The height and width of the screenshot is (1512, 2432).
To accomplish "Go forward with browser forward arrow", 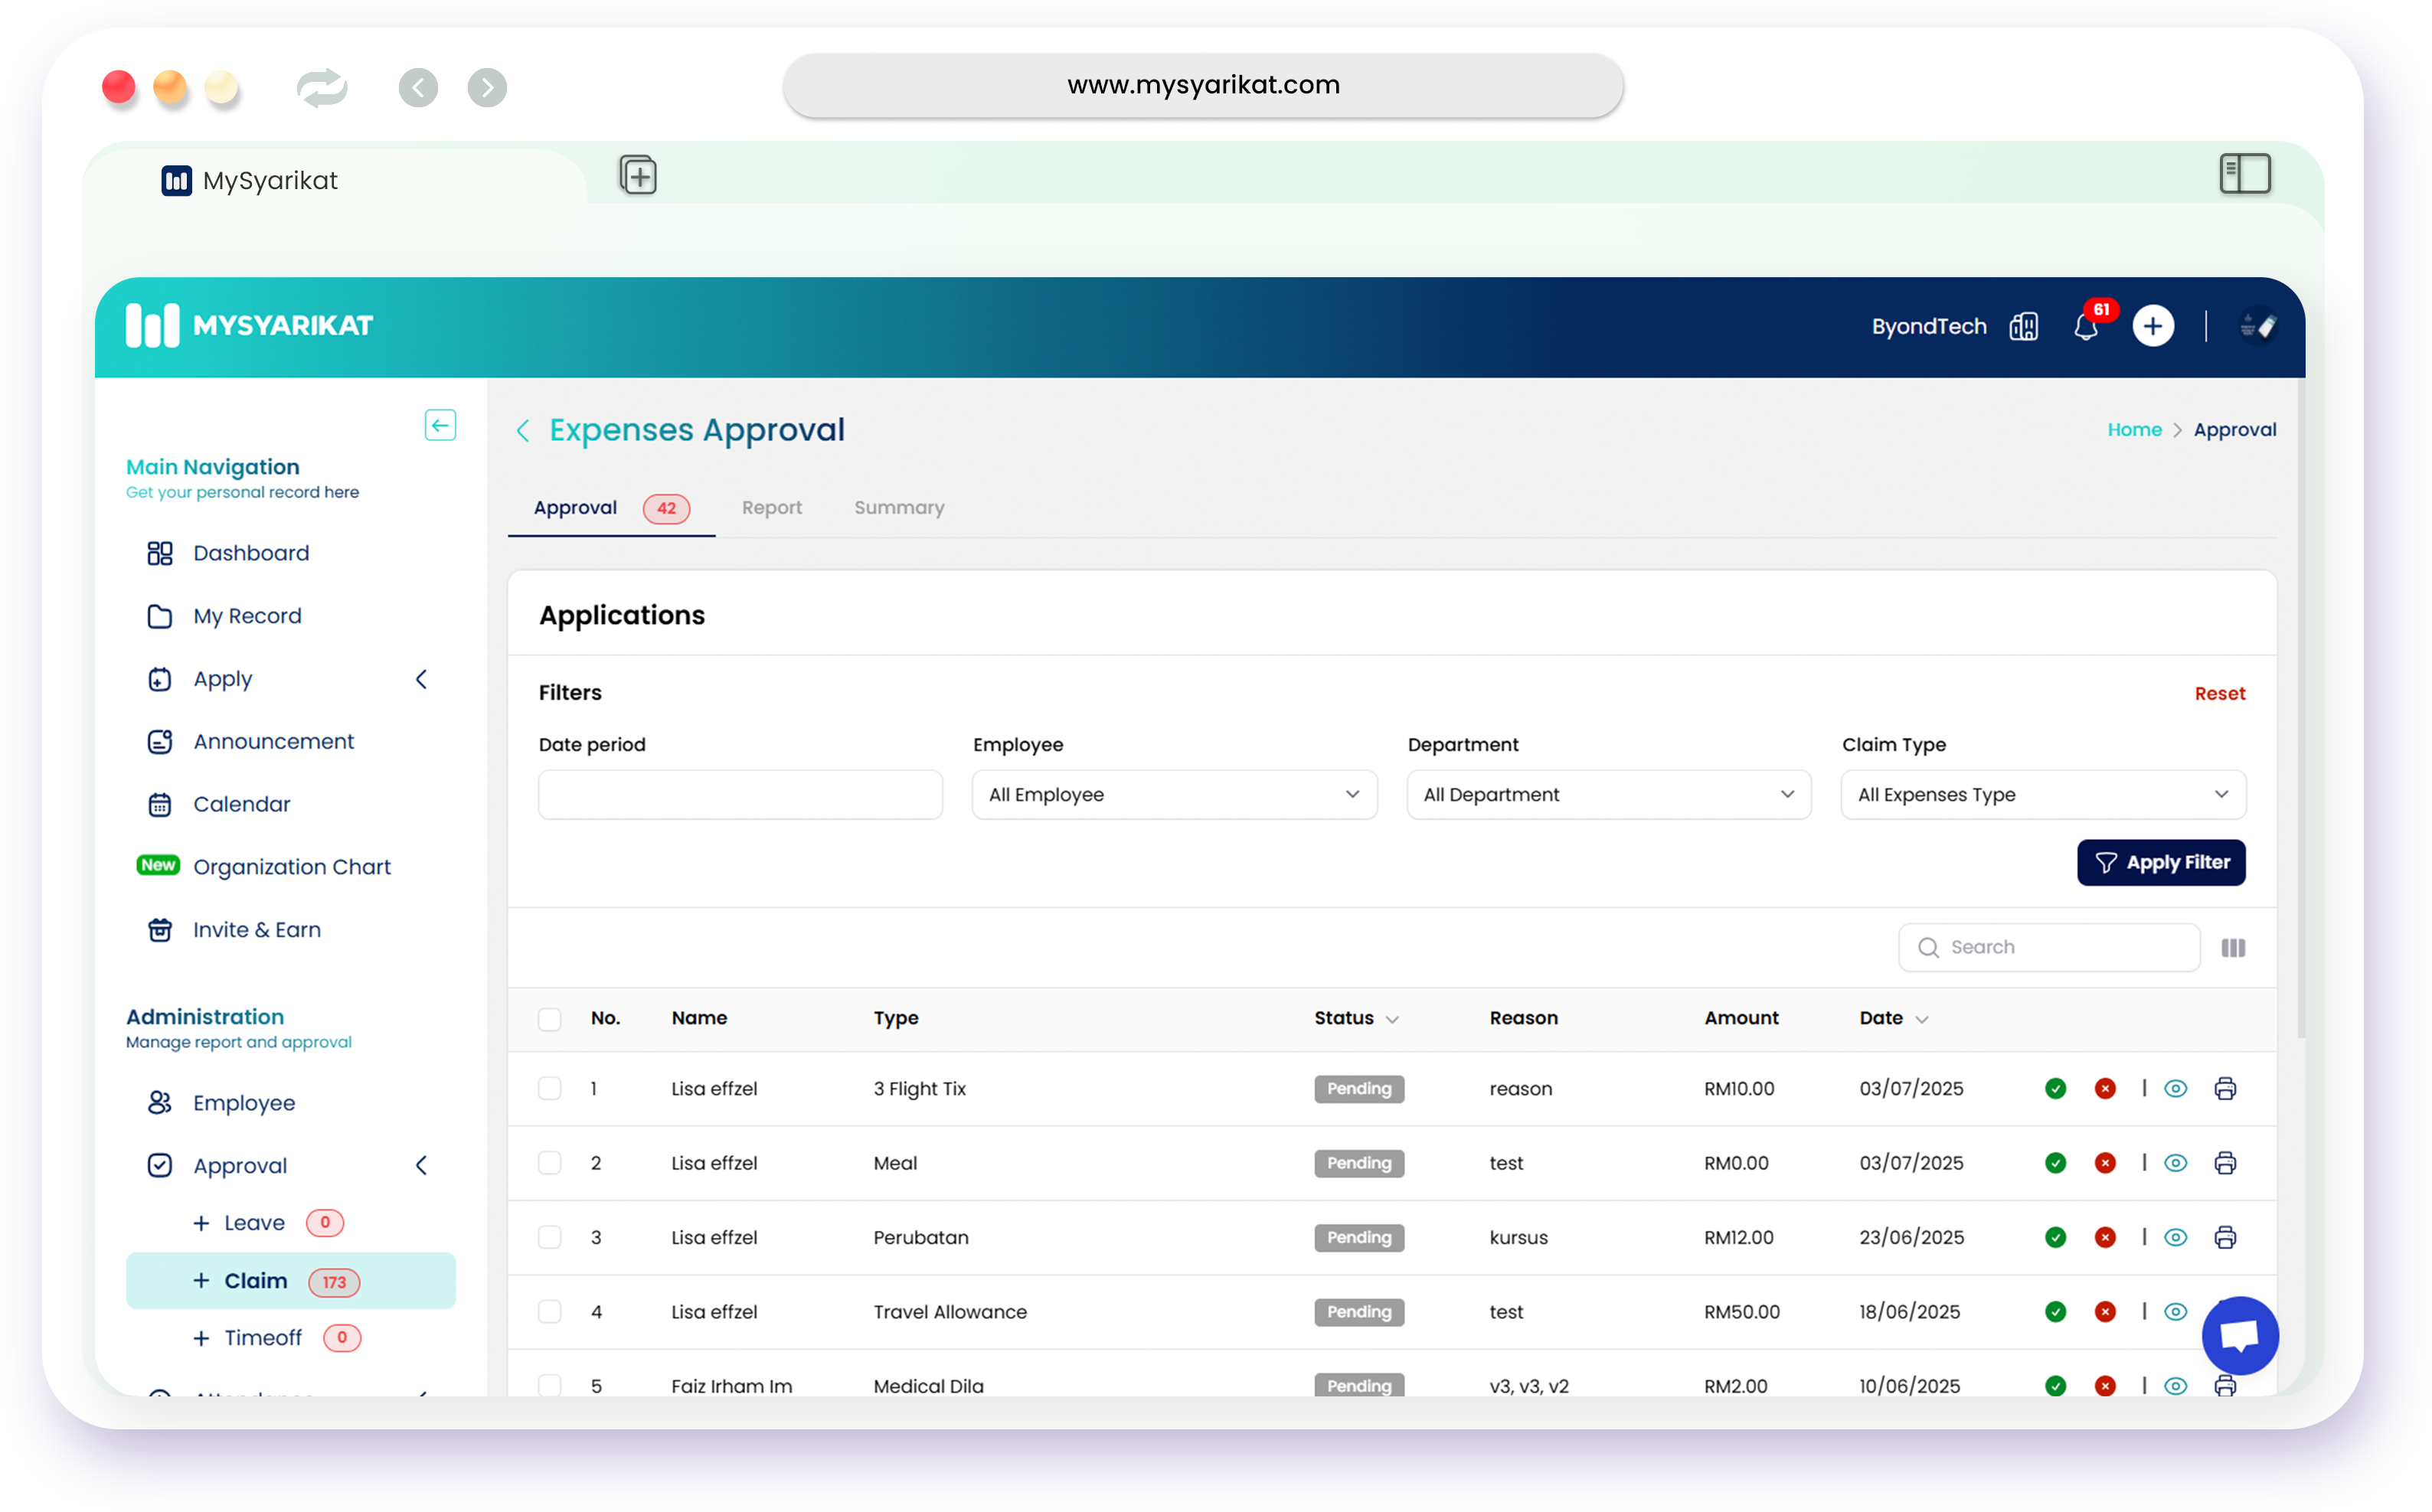I will tap(487, 88).
